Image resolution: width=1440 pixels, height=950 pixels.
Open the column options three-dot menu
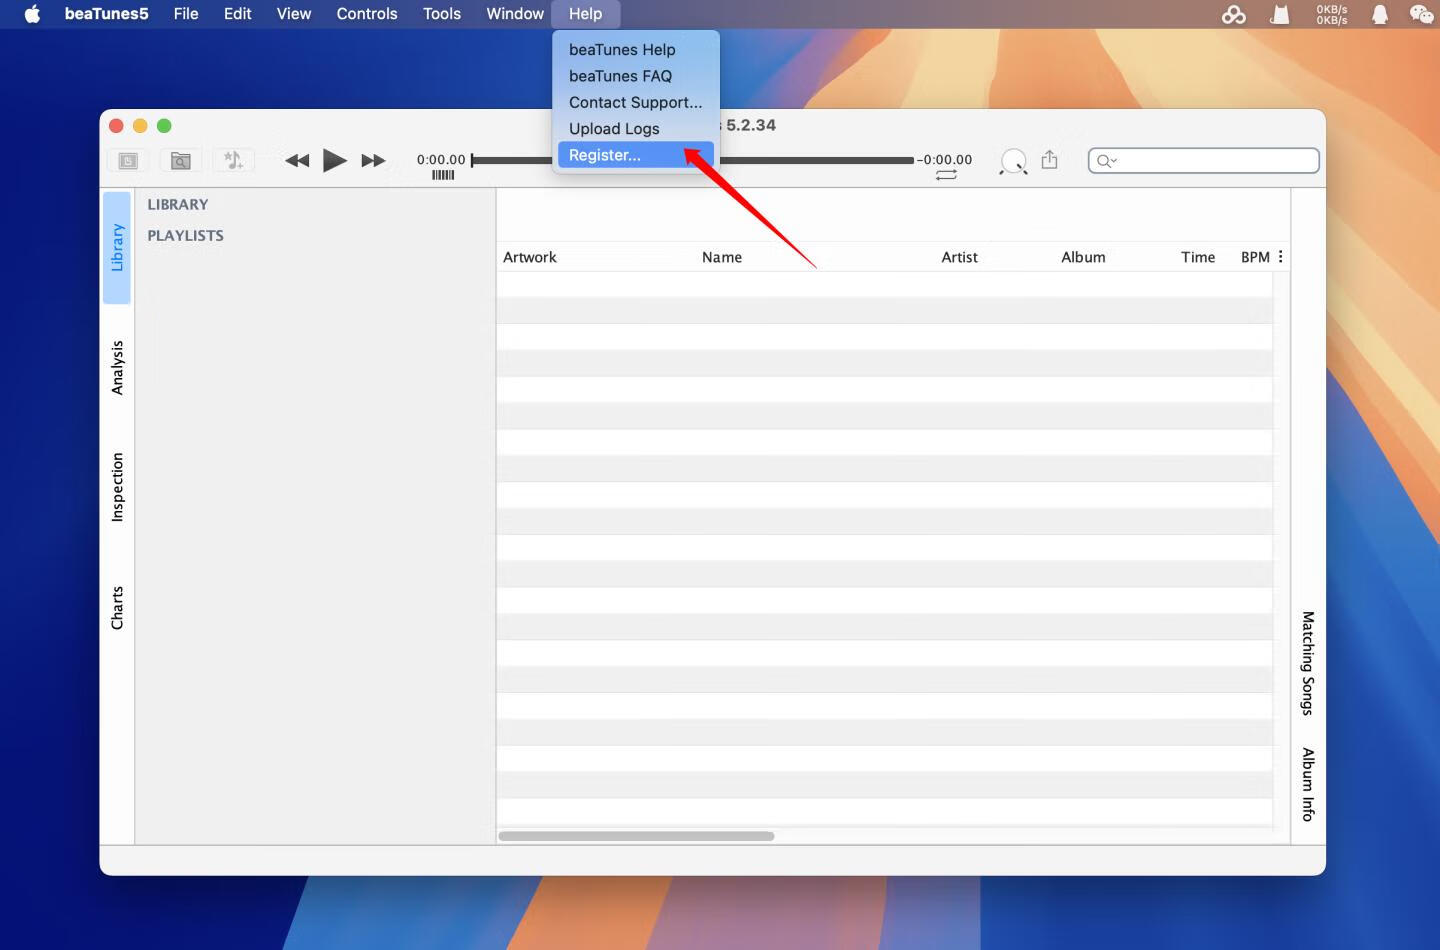(1280, 257)
